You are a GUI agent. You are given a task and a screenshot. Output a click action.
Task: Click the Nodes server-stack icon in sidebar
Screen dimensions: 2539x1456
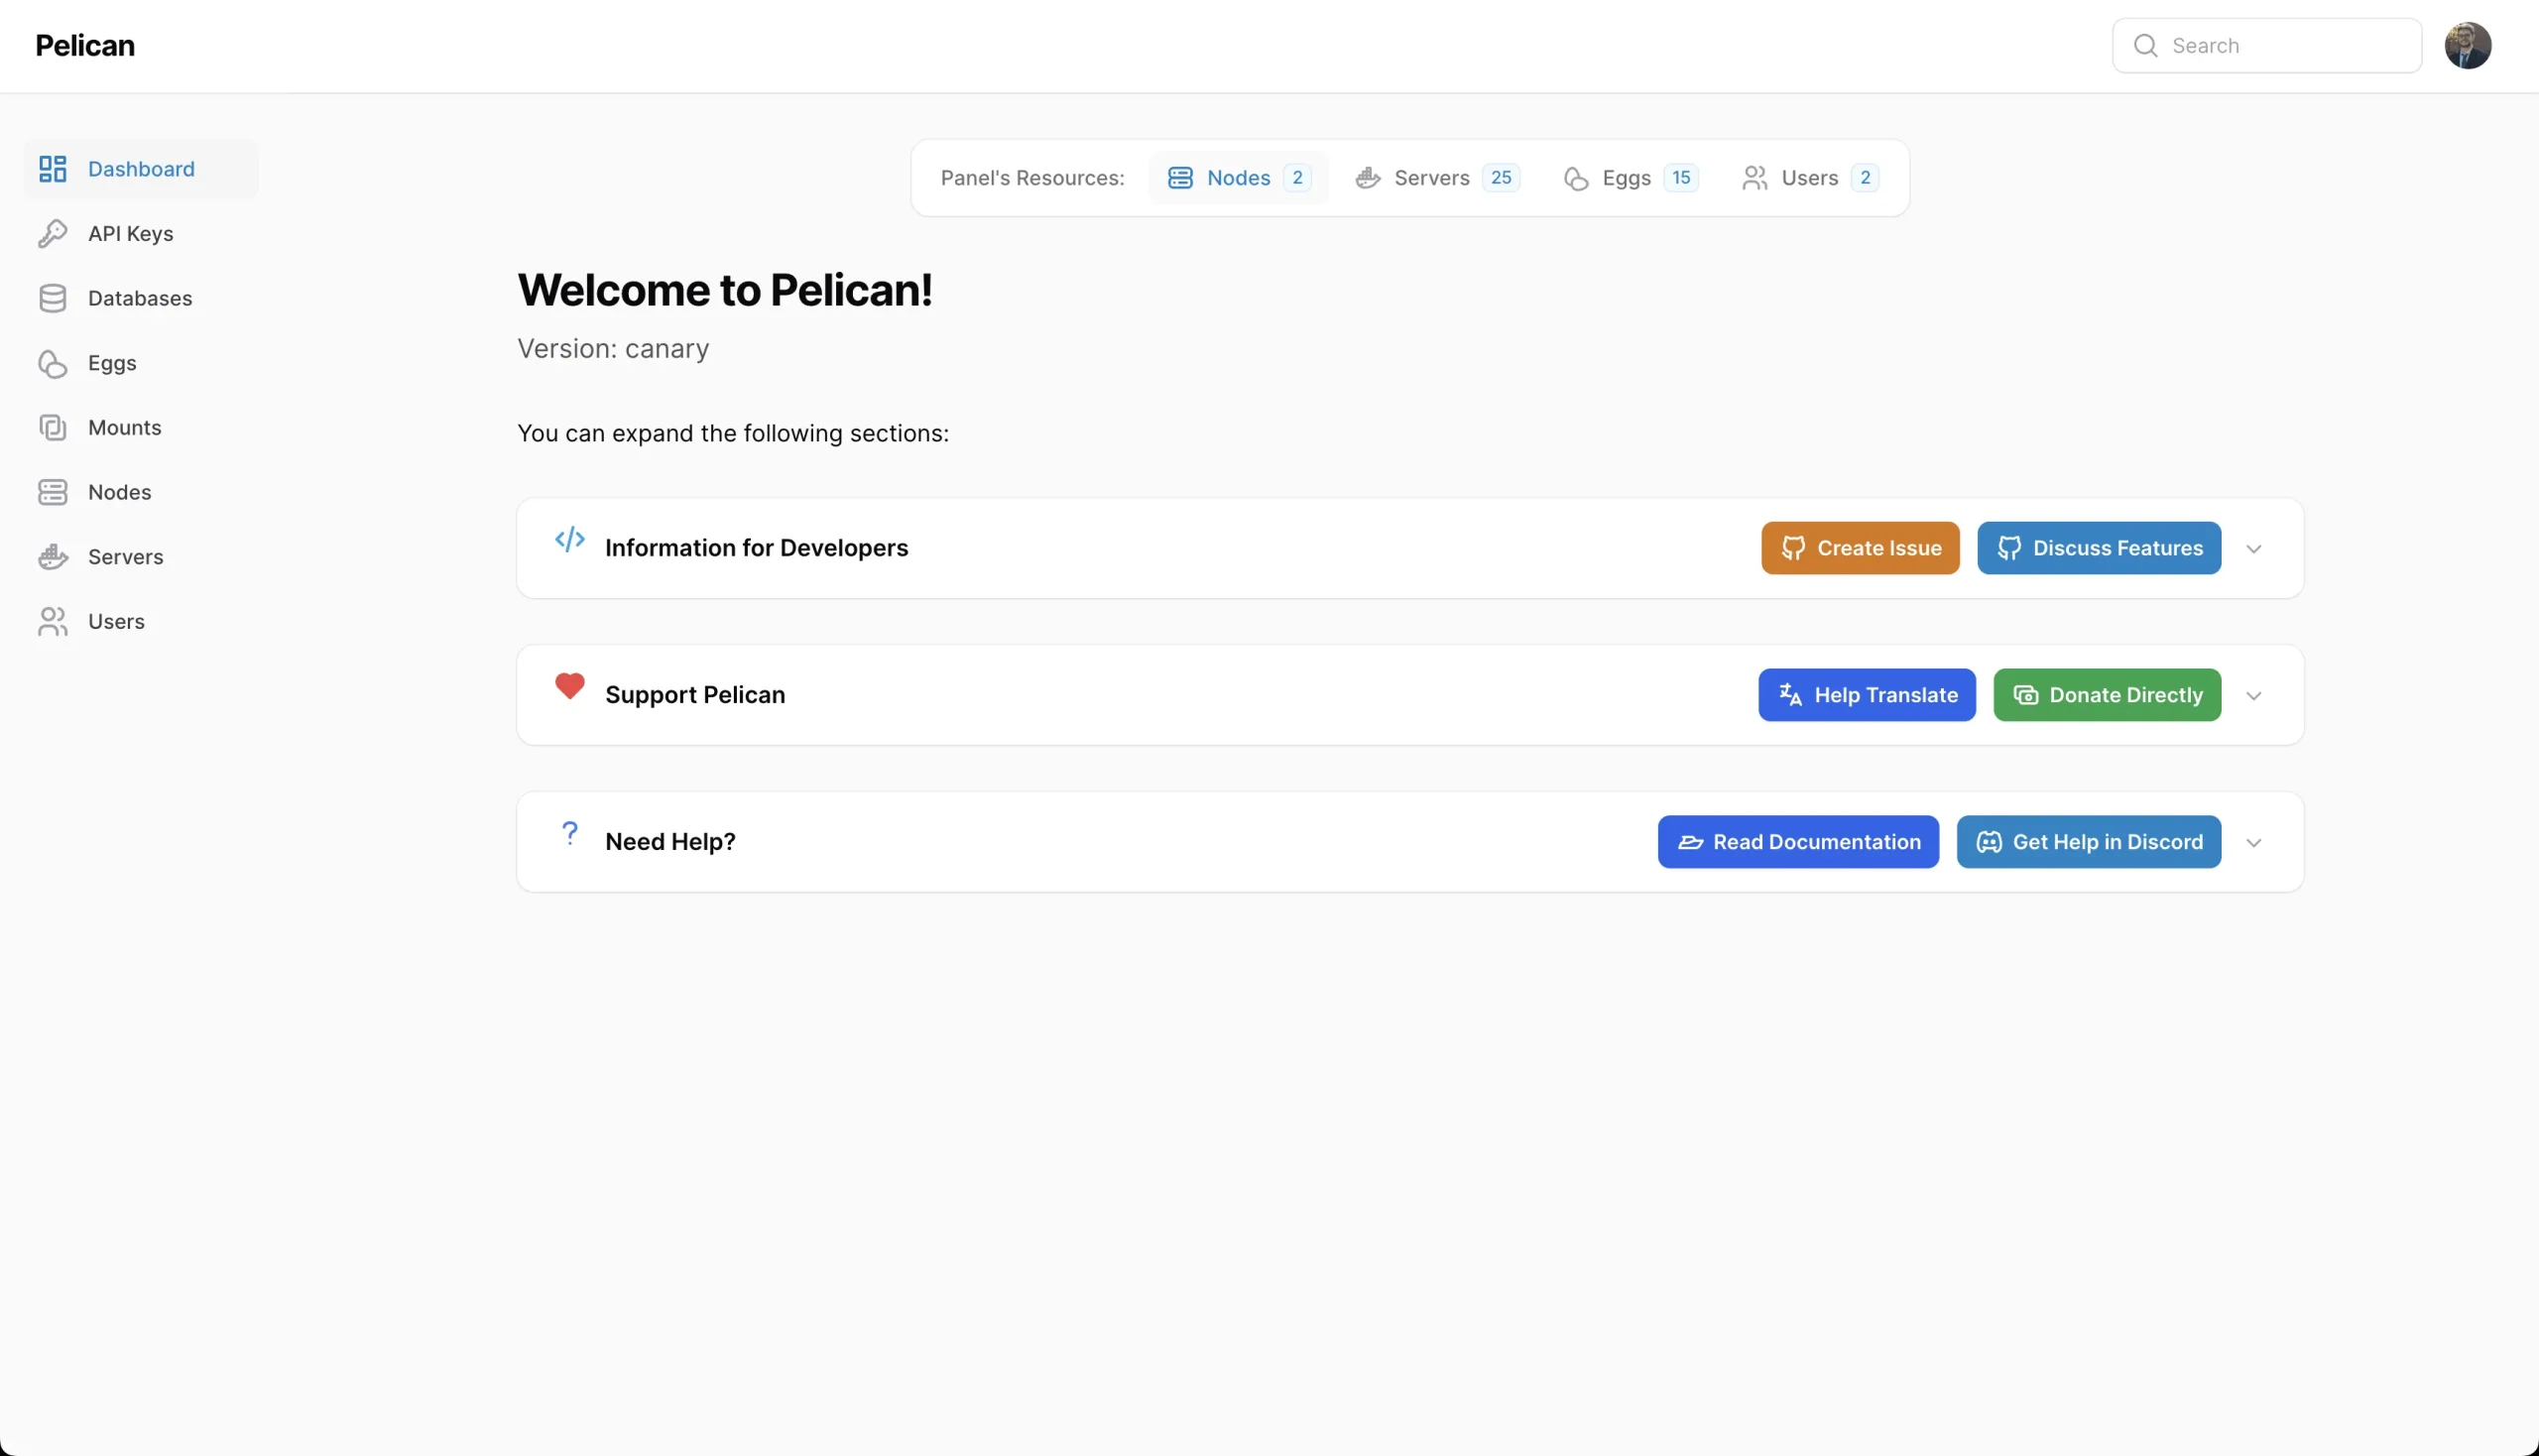pos(52,492)
